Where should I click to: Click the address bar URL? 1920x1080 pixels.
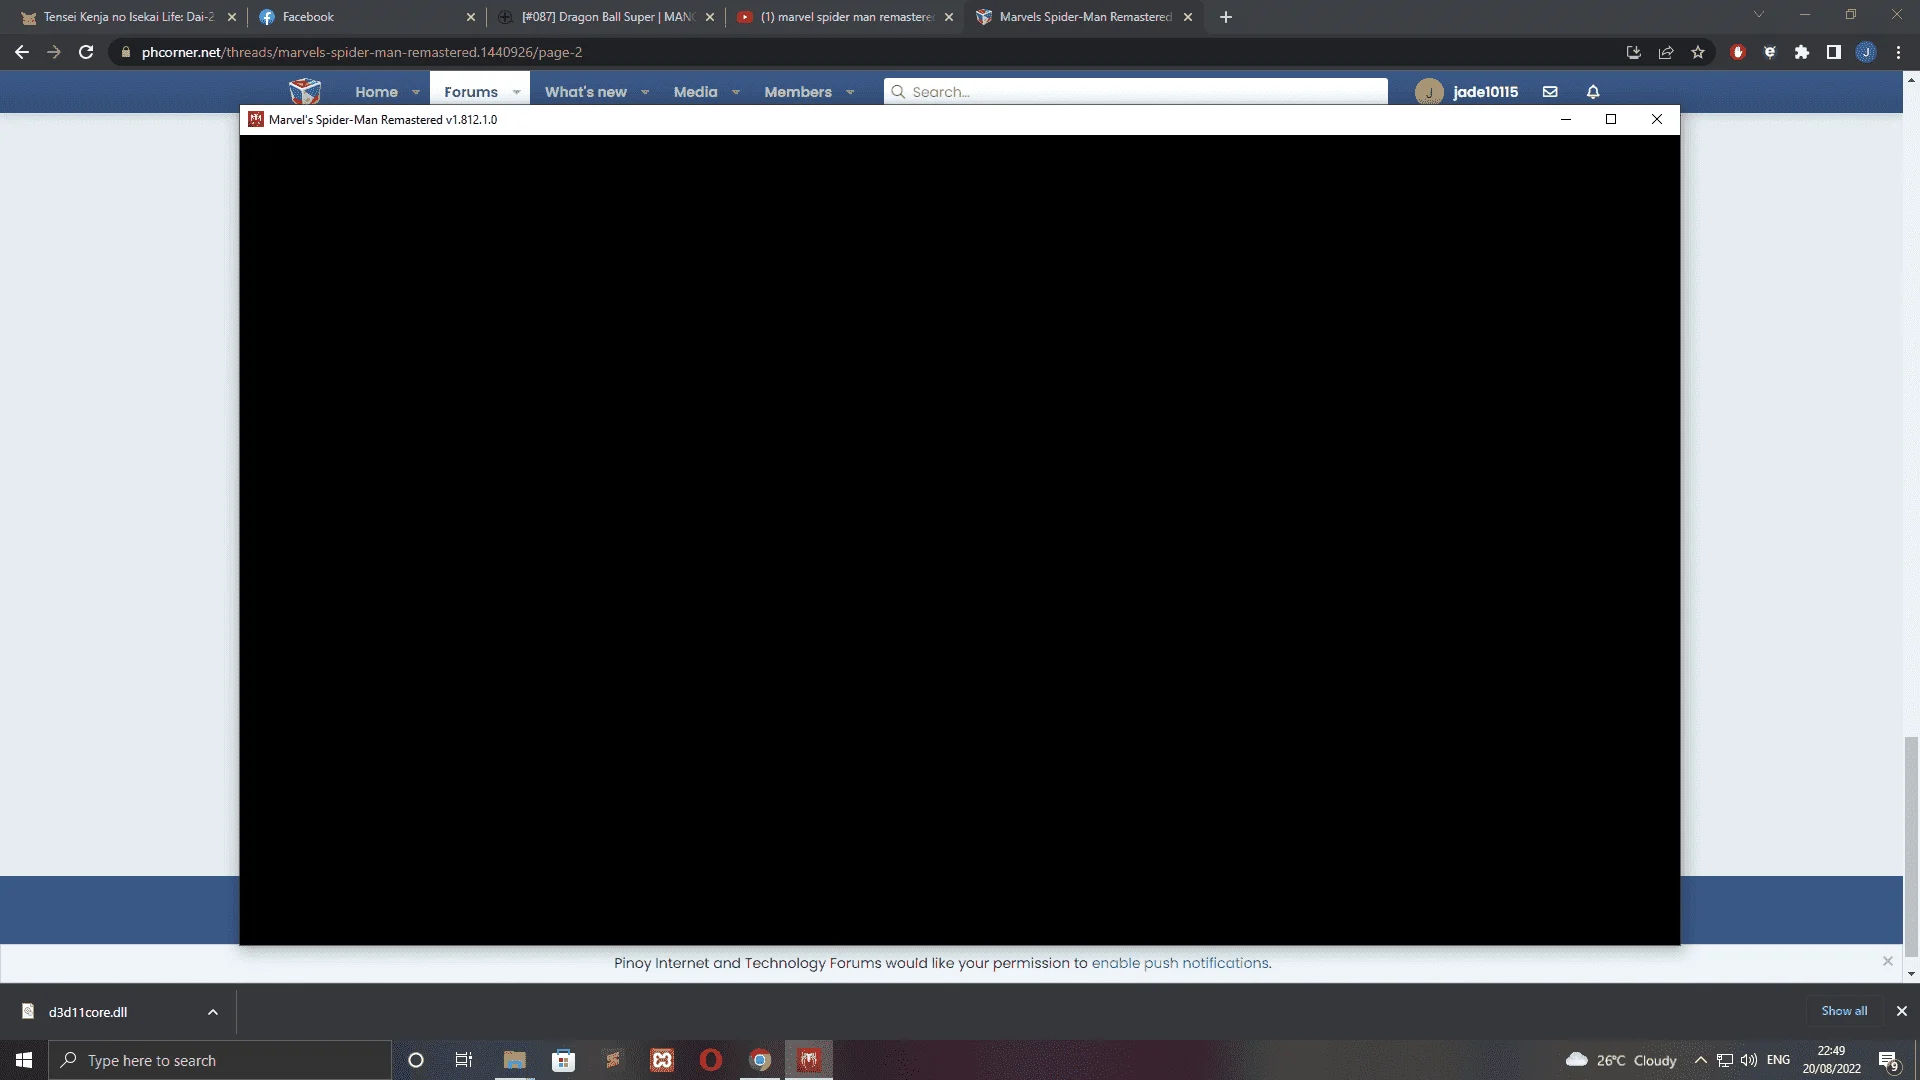click(x=362, y=52)
